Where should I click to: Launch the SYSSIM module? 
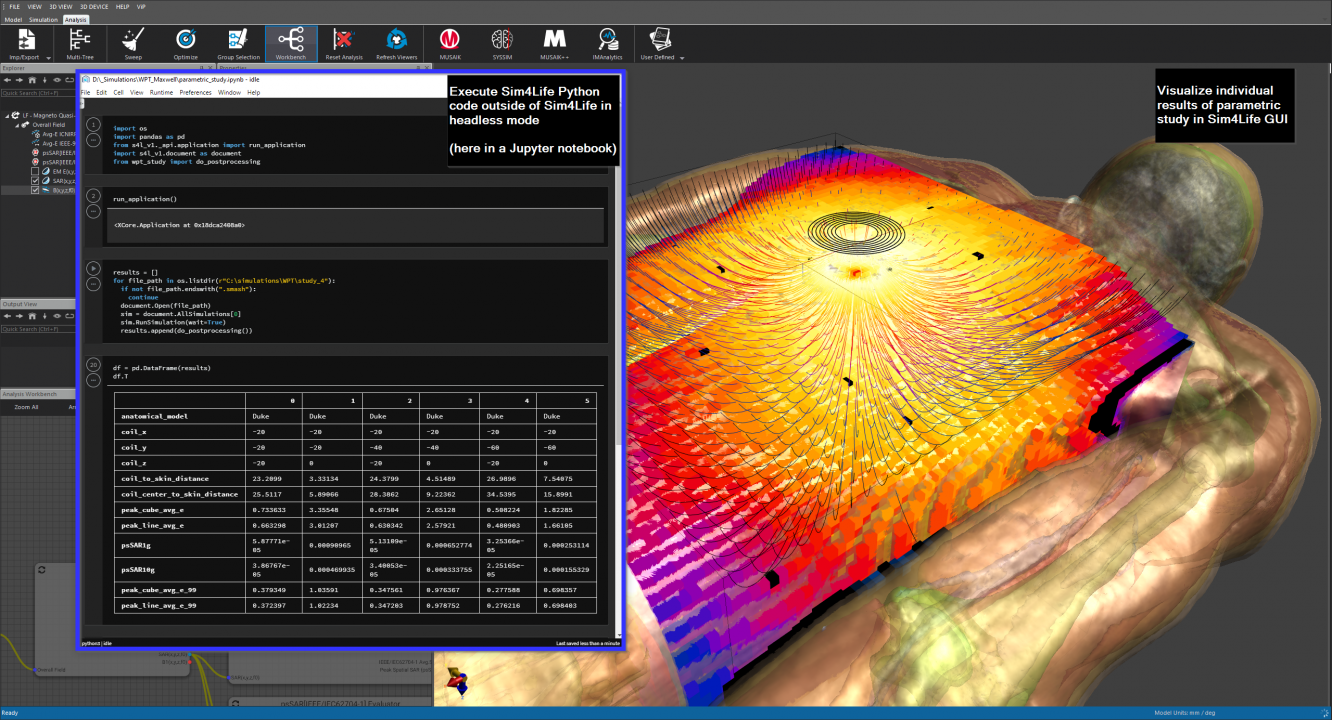501,43
